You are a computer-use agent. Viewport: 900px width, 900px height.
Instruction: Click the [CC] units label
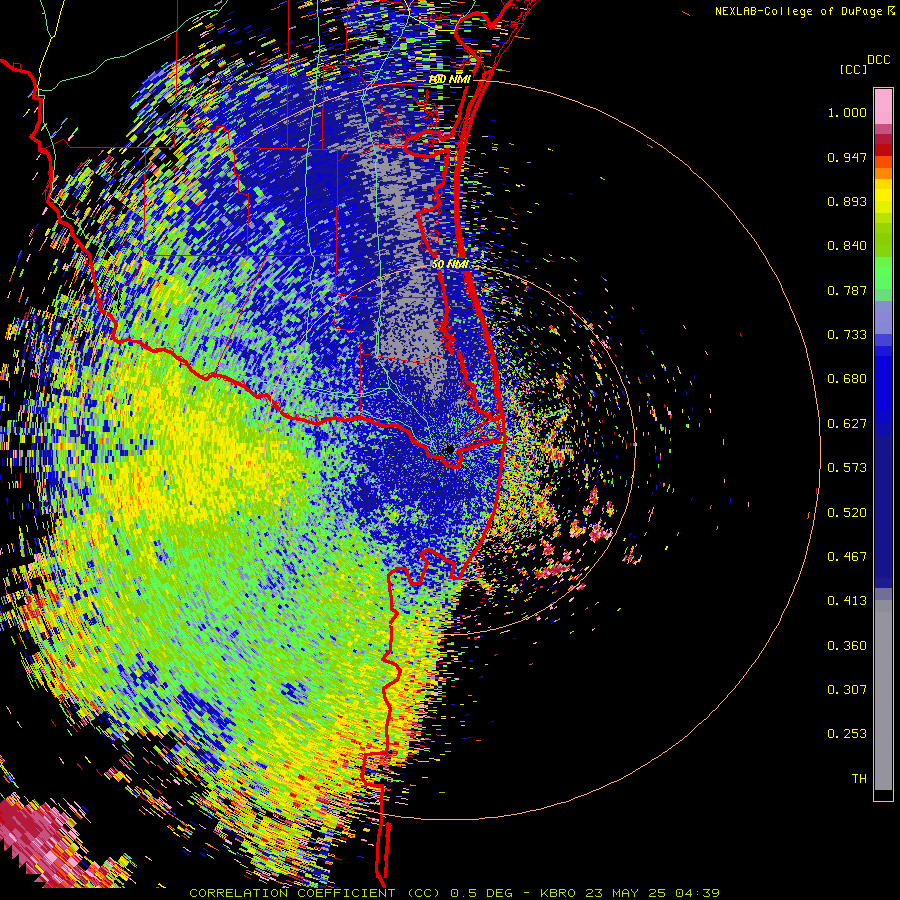(854, 69)
